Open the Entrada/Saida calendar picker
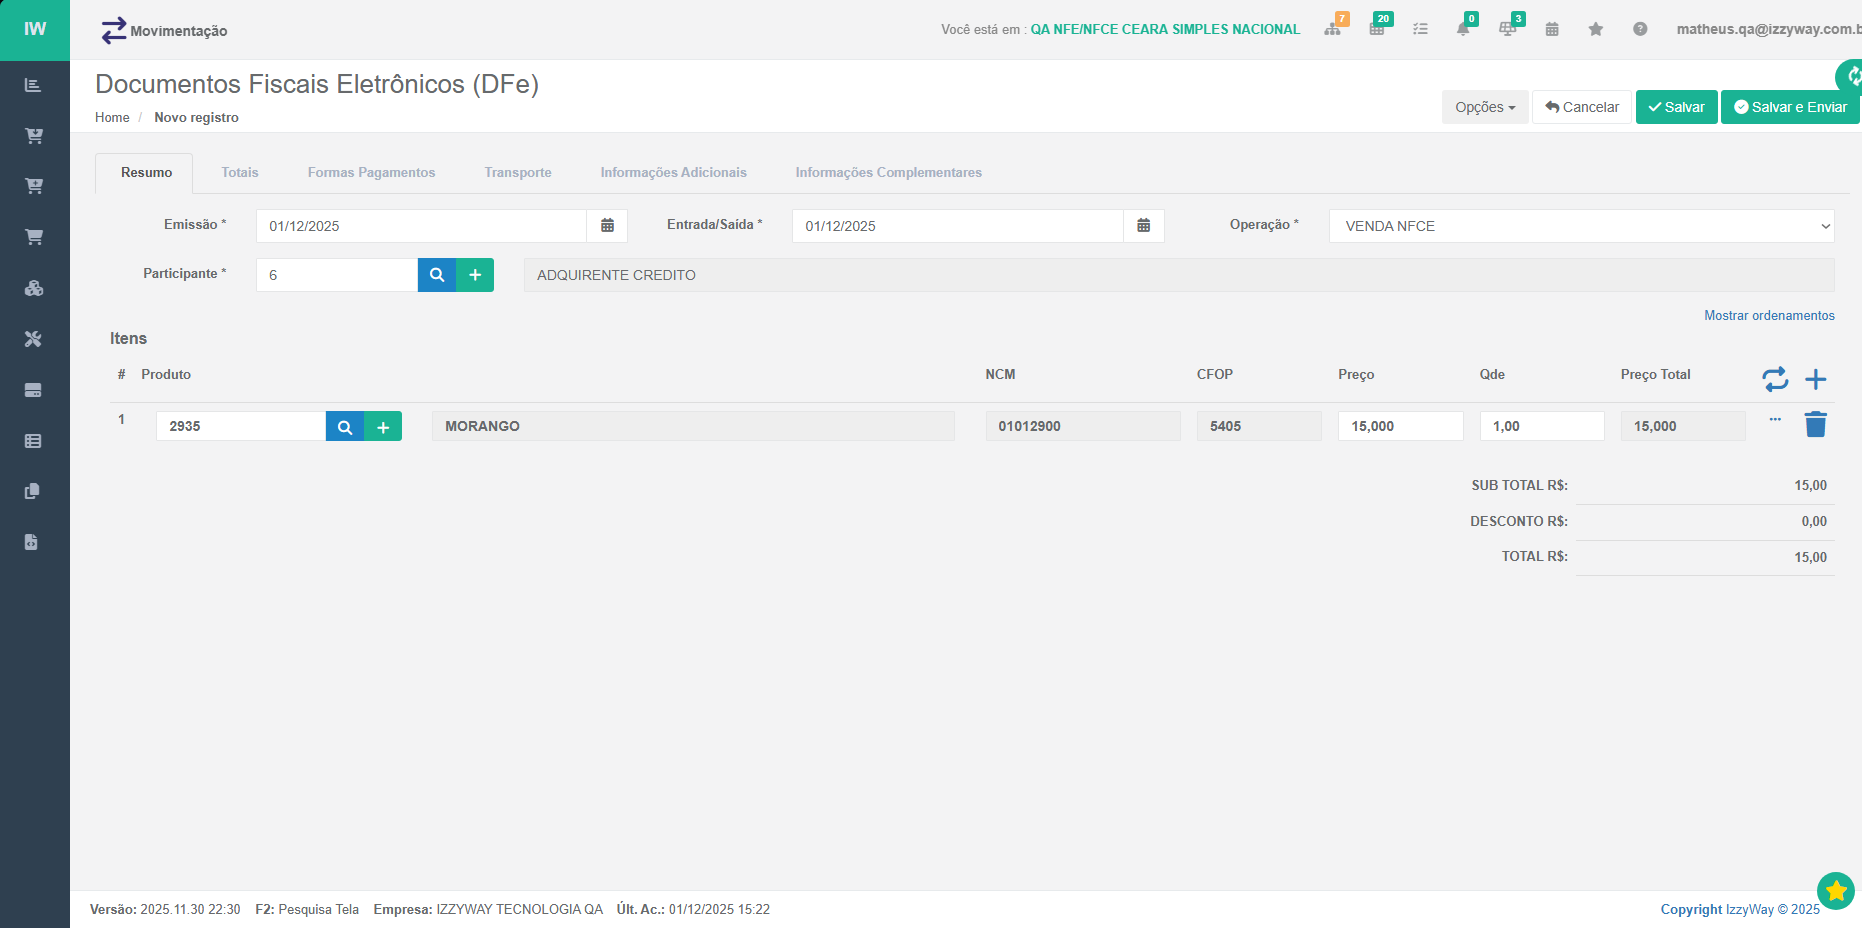Image resolution: width=1862 pixels, height=928 pixels. pyautogui.click(x=1143, y=226)
